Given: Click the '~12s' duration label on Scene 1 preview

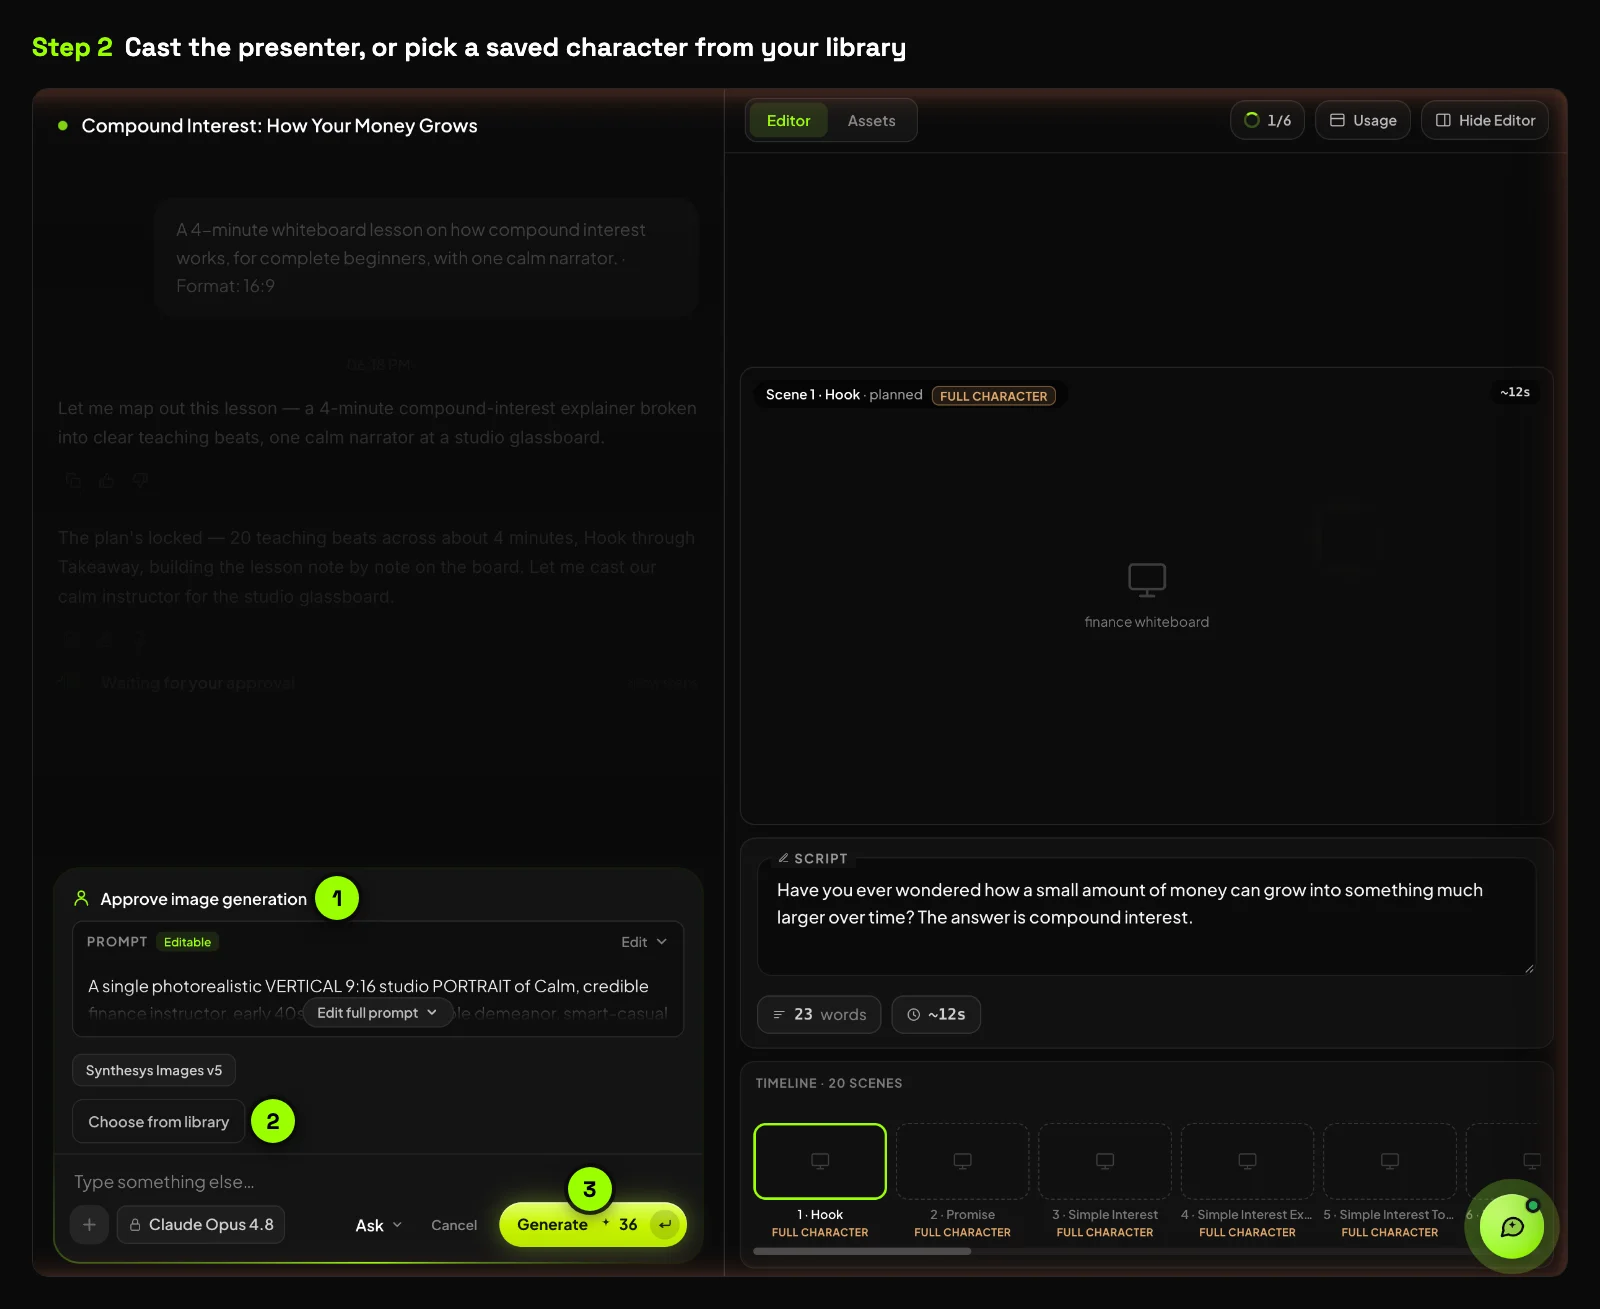Looking at the screenshot, I should pyautogui.click(x=1515, y=392).
